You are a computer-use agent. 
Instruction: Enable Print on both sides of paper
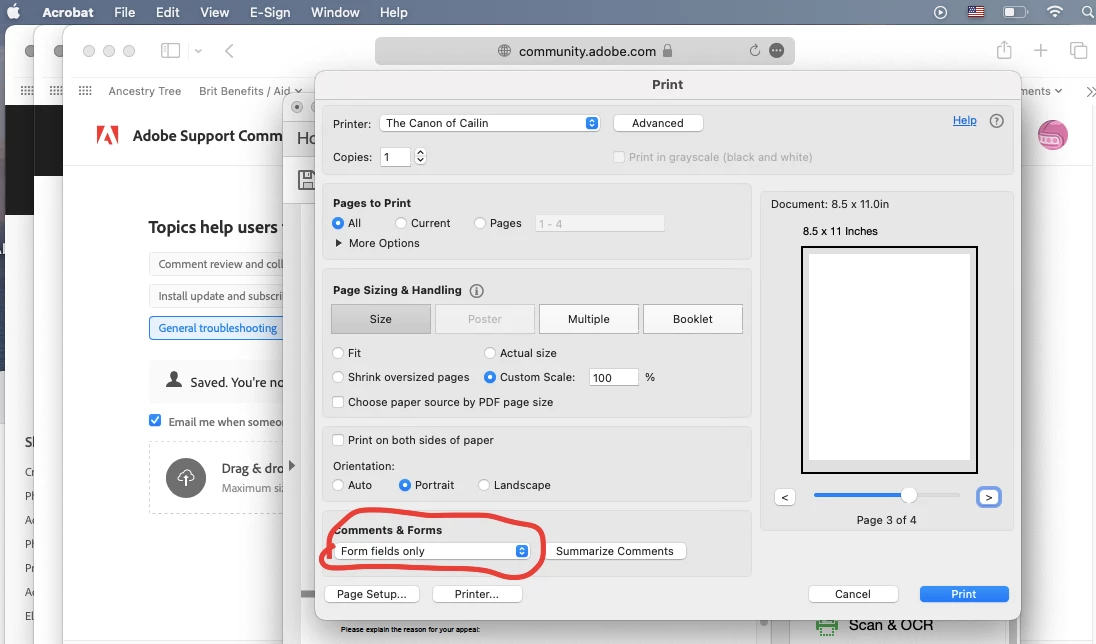(338, 440)
